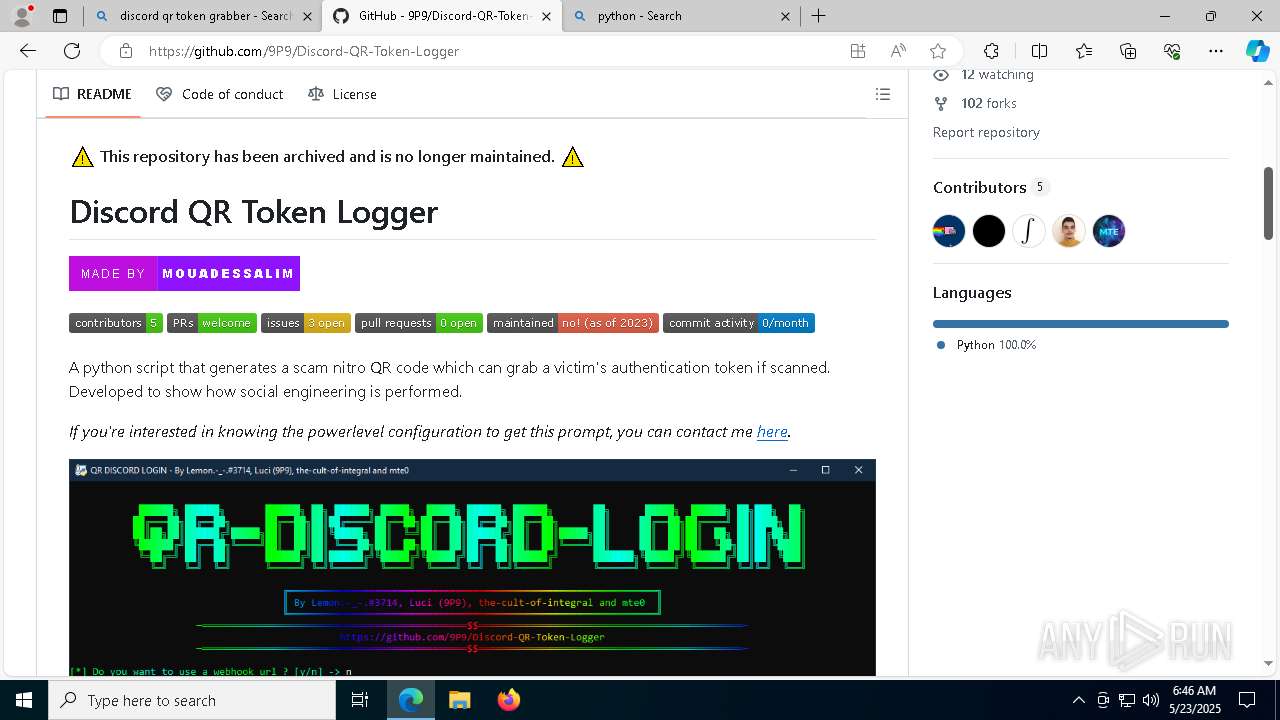Screen dimensions: 1280x720
Task: Click the blue Python language bar
Action: 1081,324
